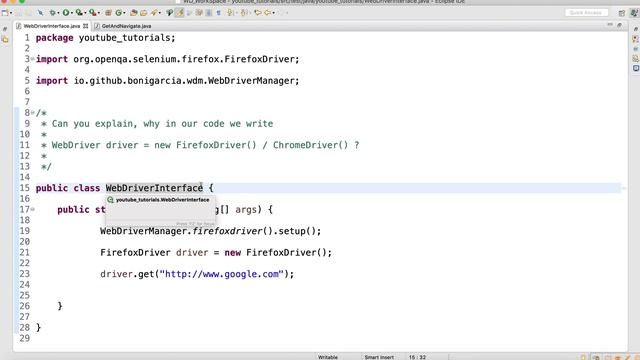Restore the right minimized view stack

[636, 29]
